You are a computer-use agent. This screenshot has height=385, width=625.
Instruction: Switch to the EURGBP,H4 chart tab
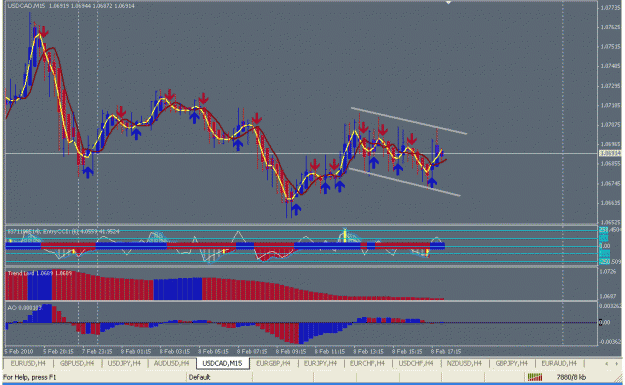[x=273, y=363]
